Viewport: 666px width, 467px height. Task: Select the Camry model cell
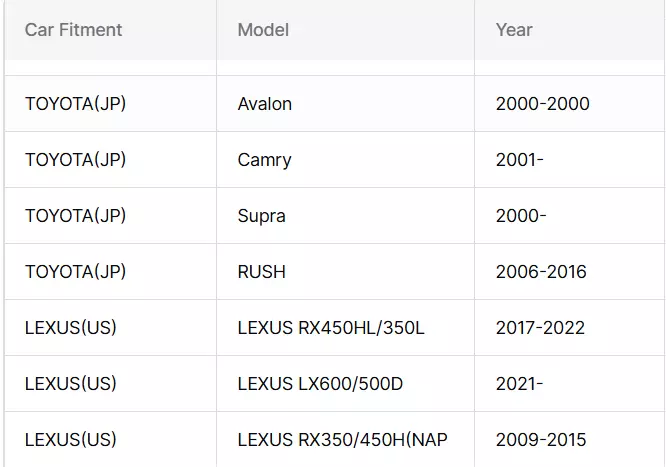[264, 160]
